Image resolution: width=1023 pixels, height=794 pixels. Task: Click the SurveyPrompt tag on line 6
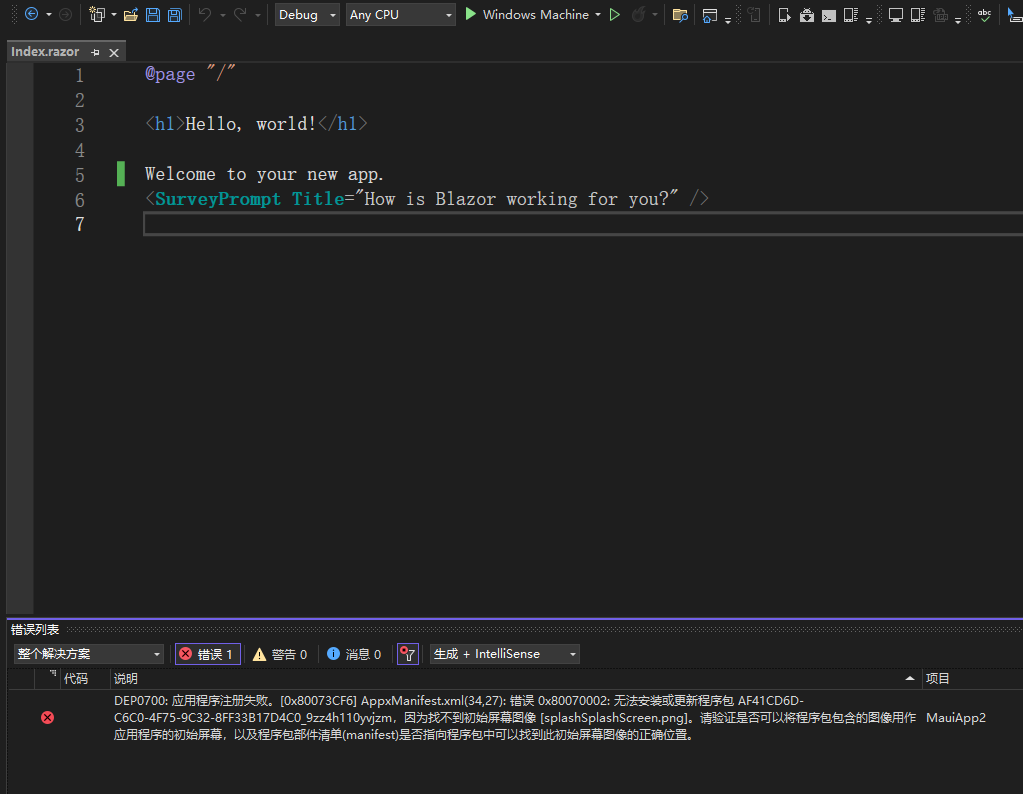pos(217,199)
